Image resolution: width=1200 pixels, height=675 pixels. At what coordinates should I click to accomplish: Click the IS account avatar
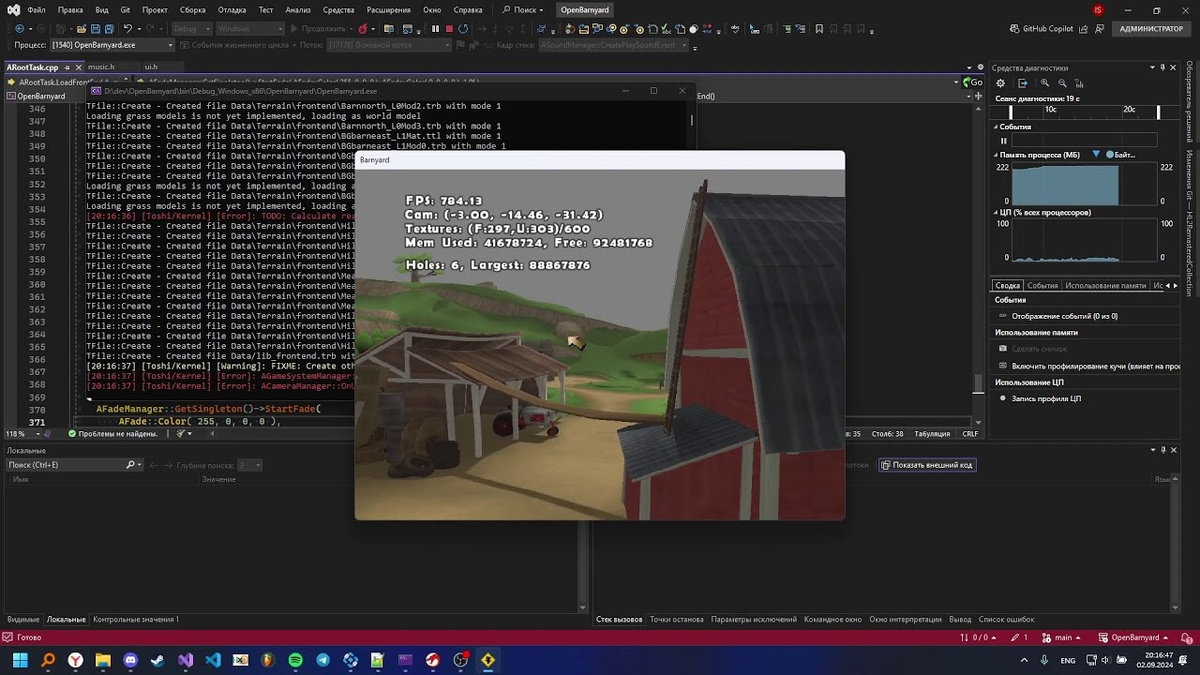pos(1099,10)
